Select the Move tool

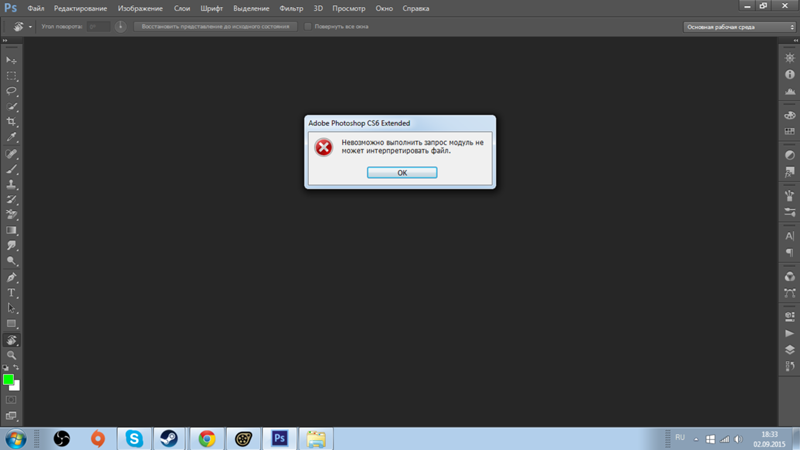[x=11, y=60]
